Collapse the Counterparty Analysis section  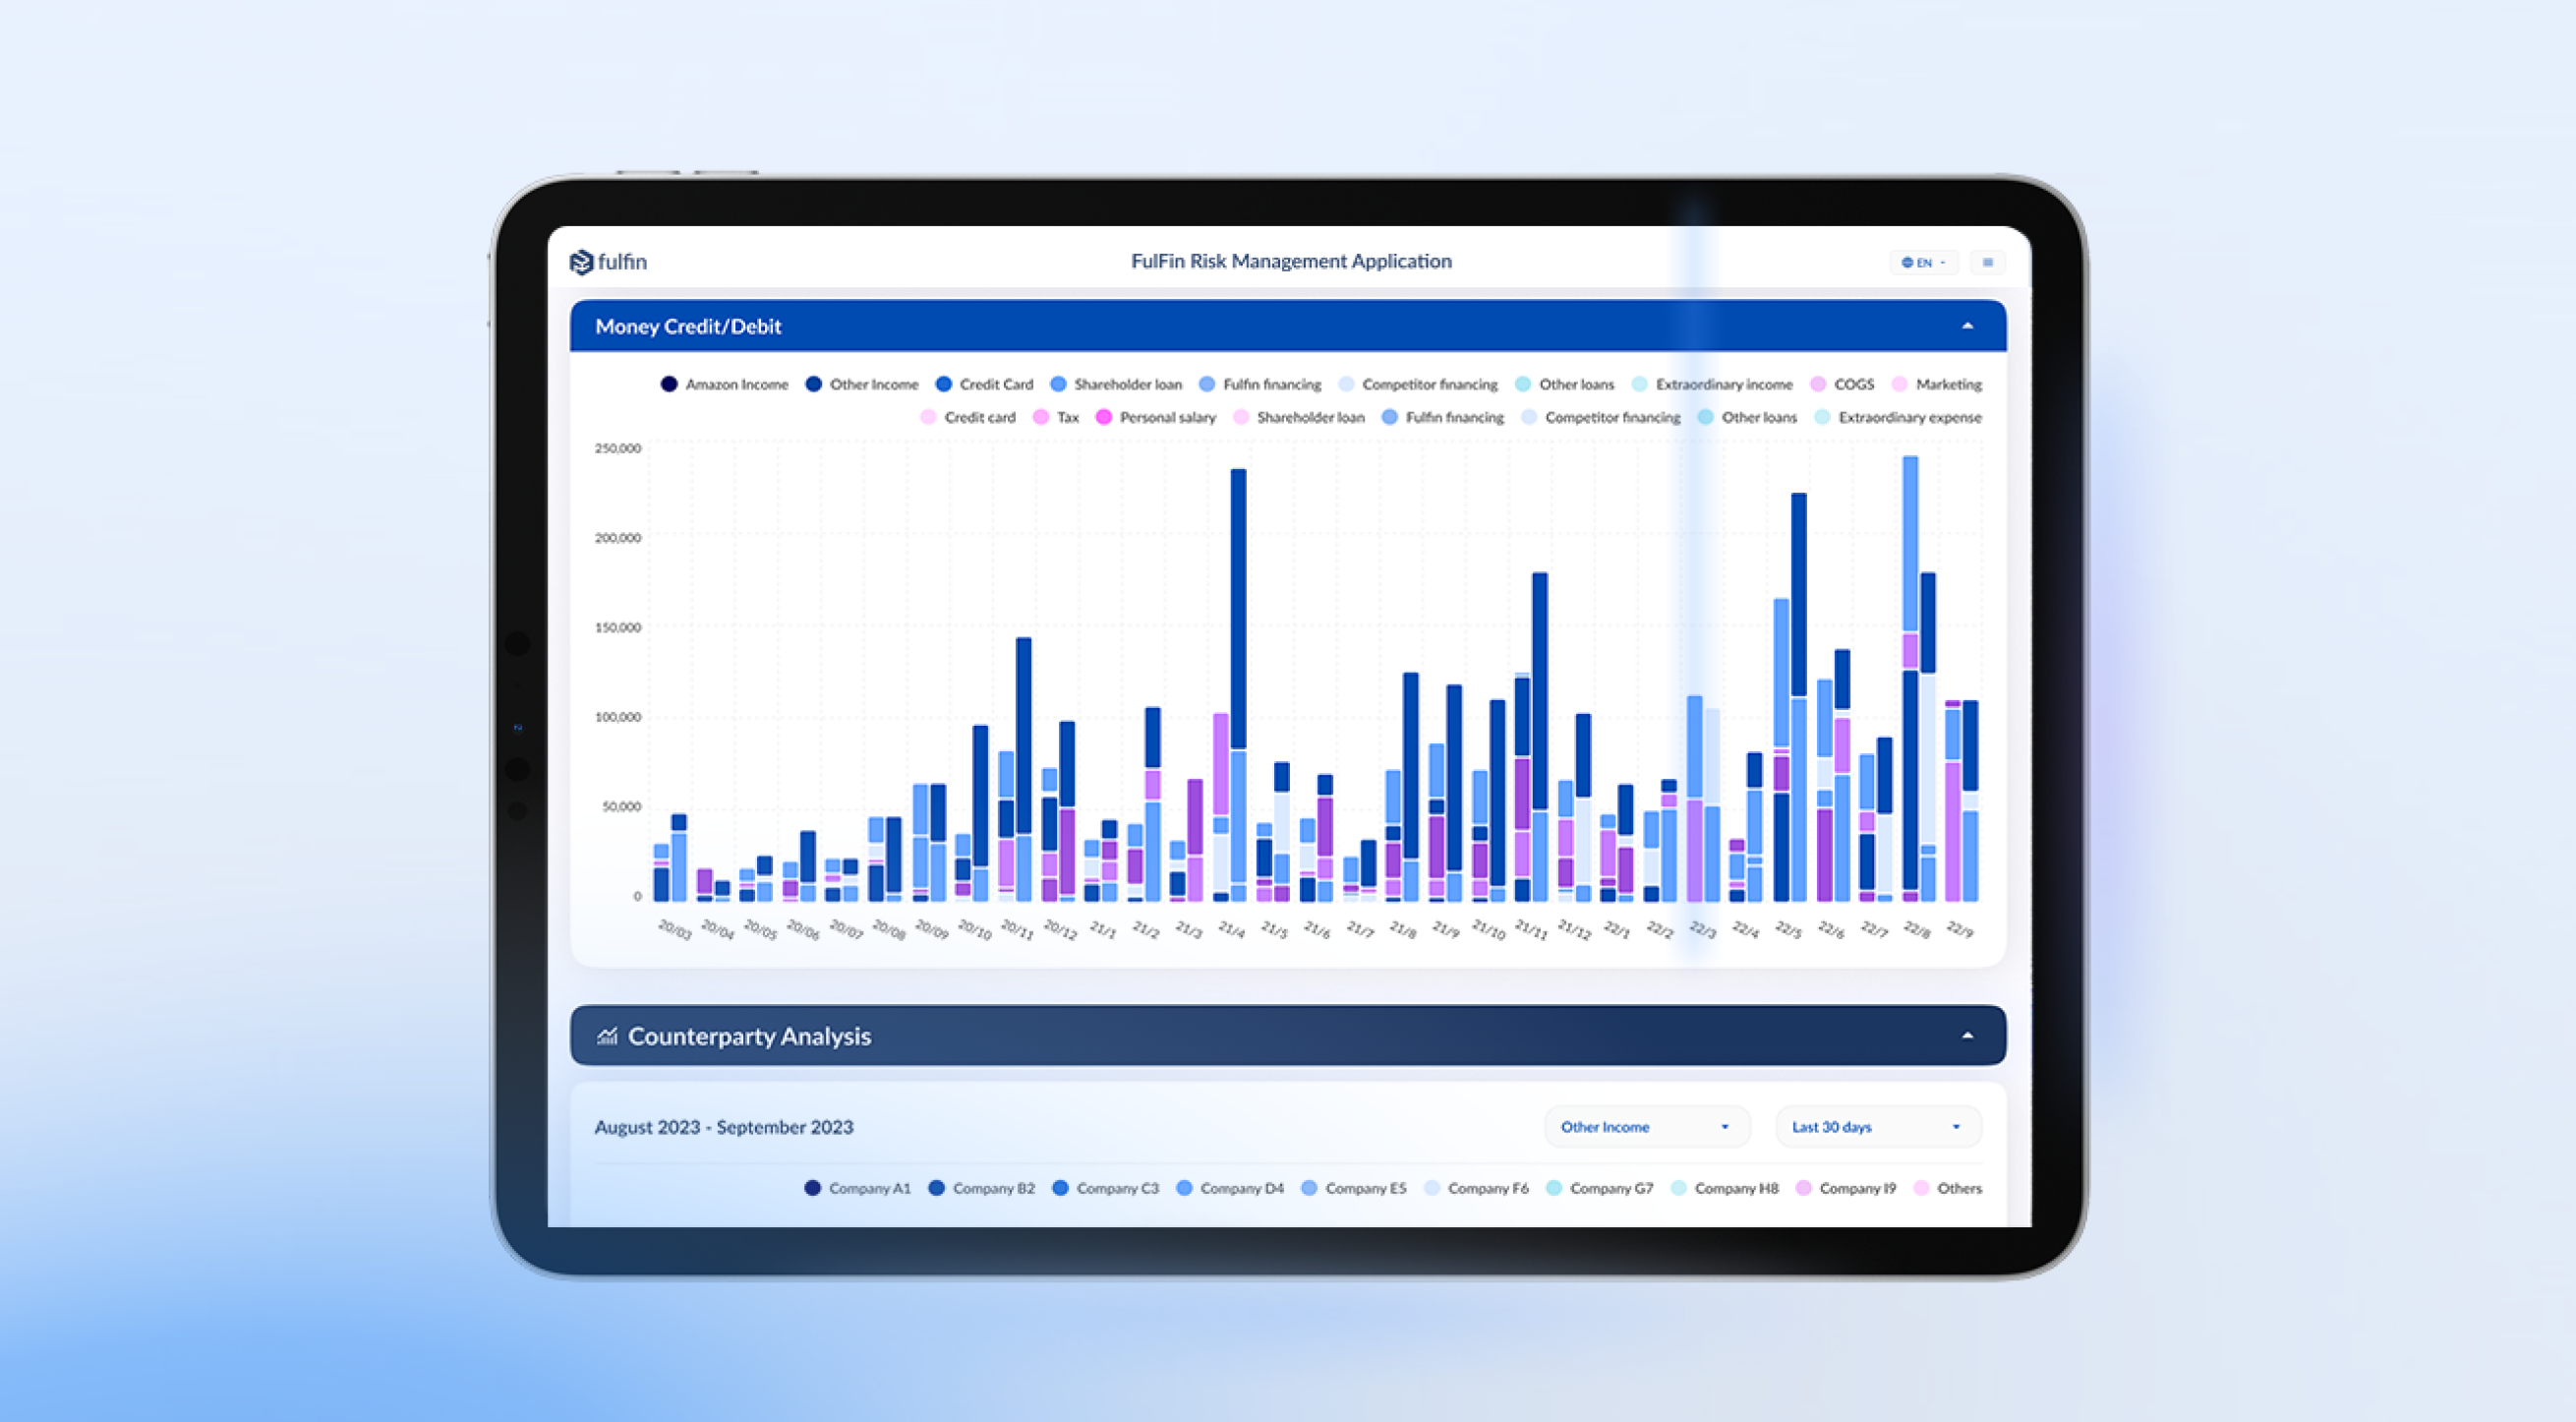pyautogui.click(x=1967, y=1036)
